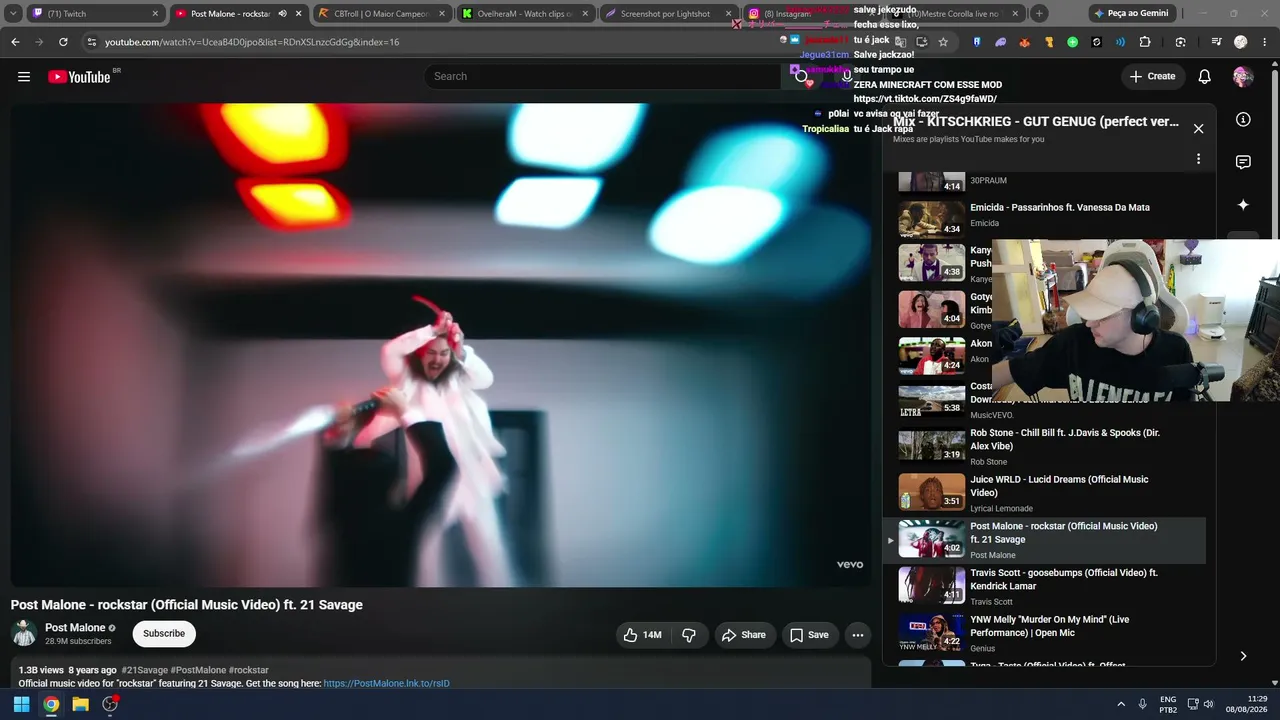Play Juice WRLD - Lucid Dreams from playlist
Image resolution: width=1280 pixels, height=720 pixels.
coord(1044,493)
